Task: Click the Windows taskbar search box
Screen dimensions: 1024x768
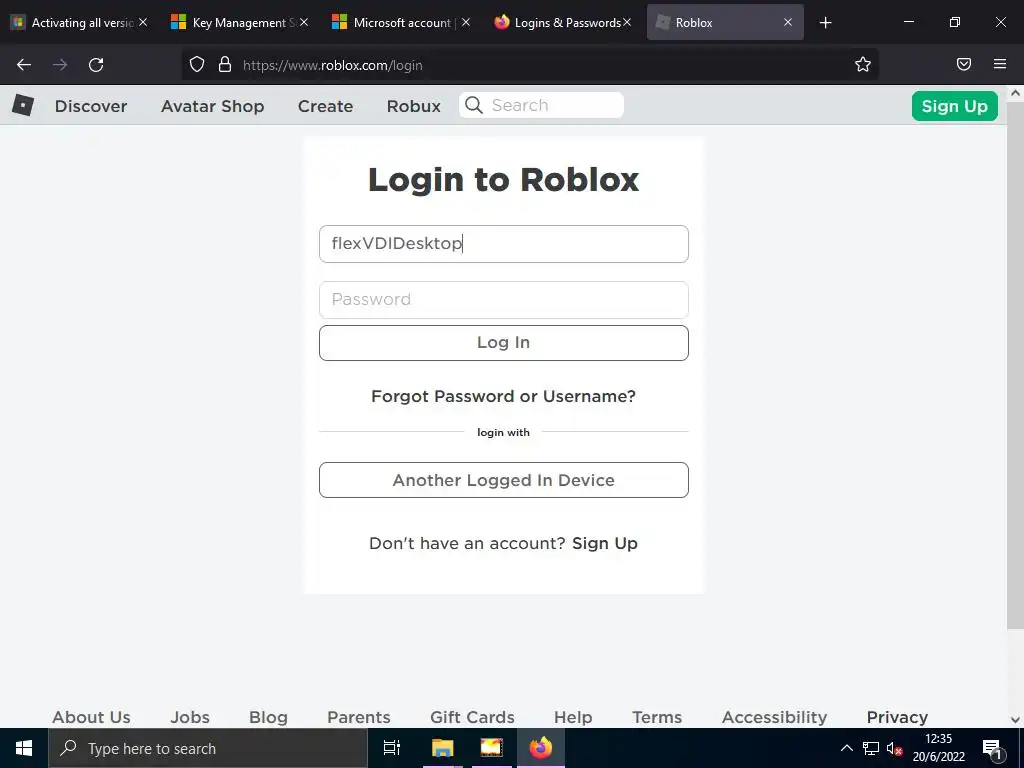Action: (208, 748)
